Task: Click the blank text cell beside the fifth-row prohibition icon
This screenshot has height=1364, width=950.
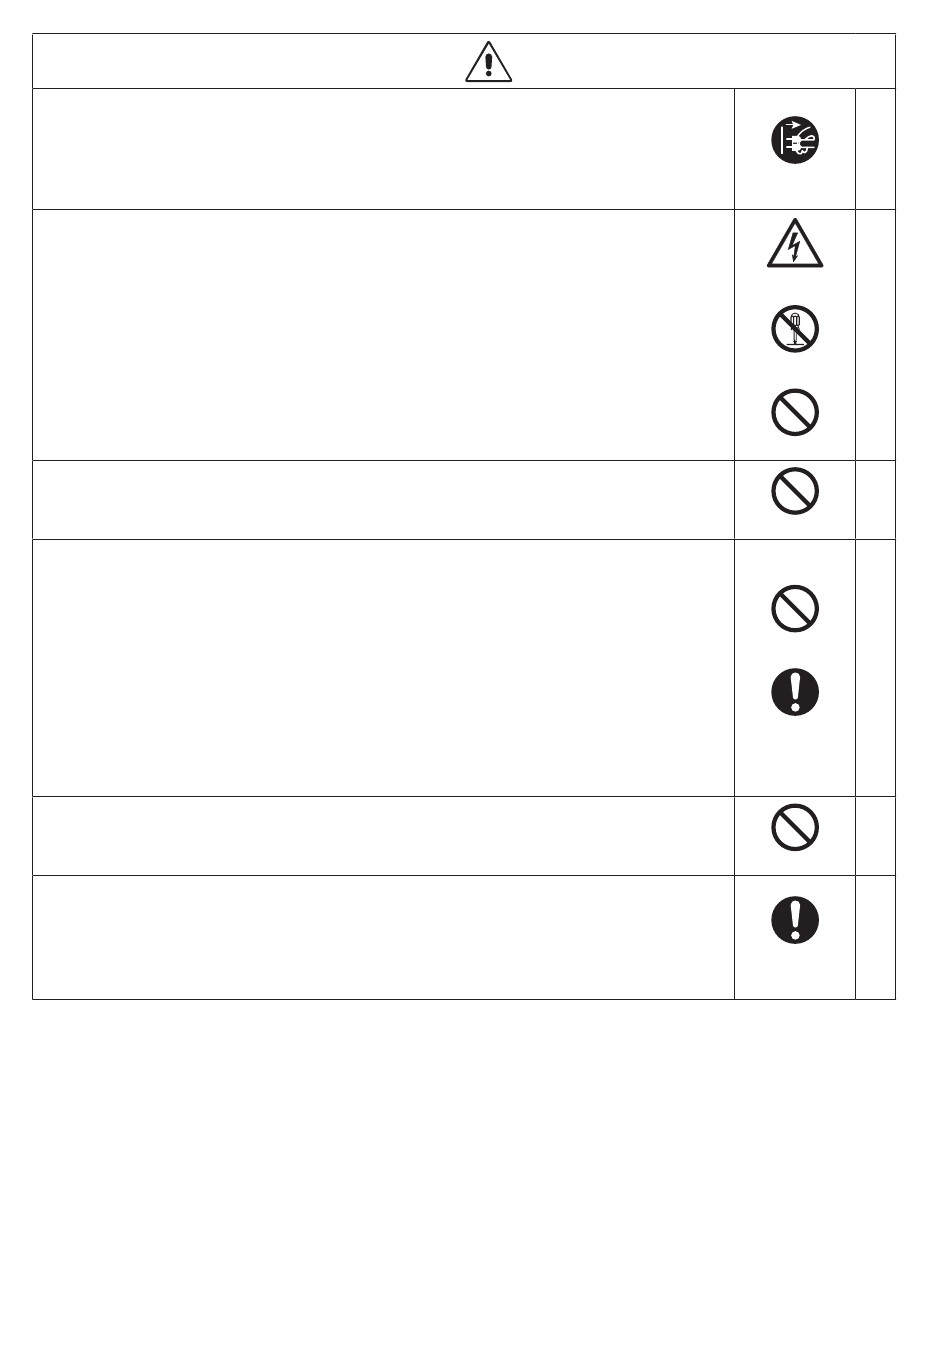Action: pos(383,836)
